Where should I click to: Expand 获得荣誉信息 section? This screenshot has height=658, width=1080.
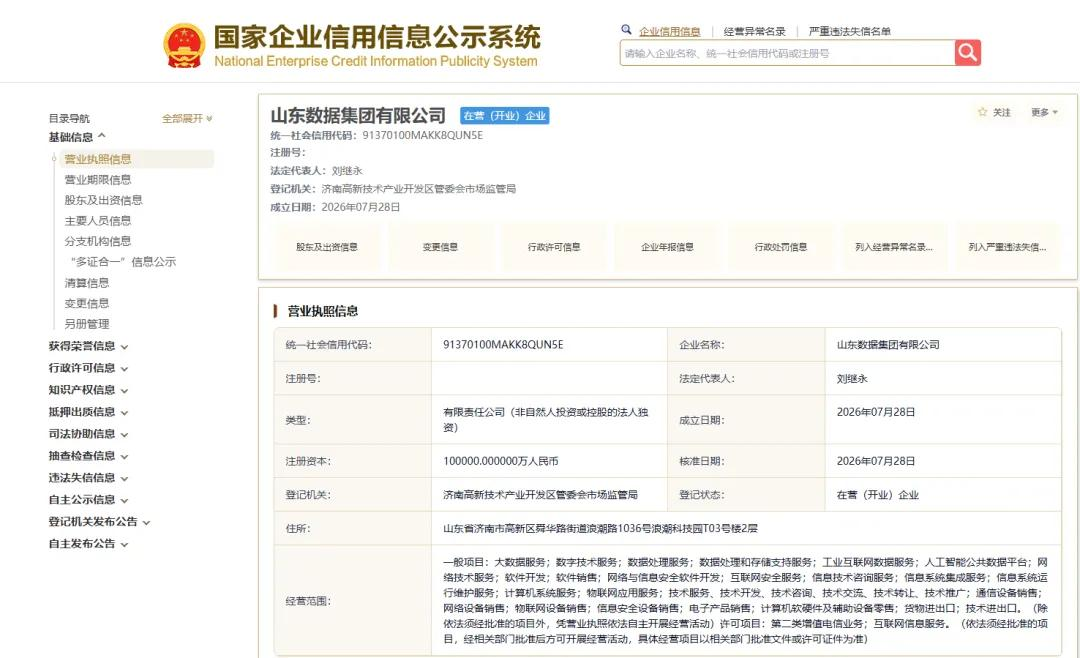[88, 346]
